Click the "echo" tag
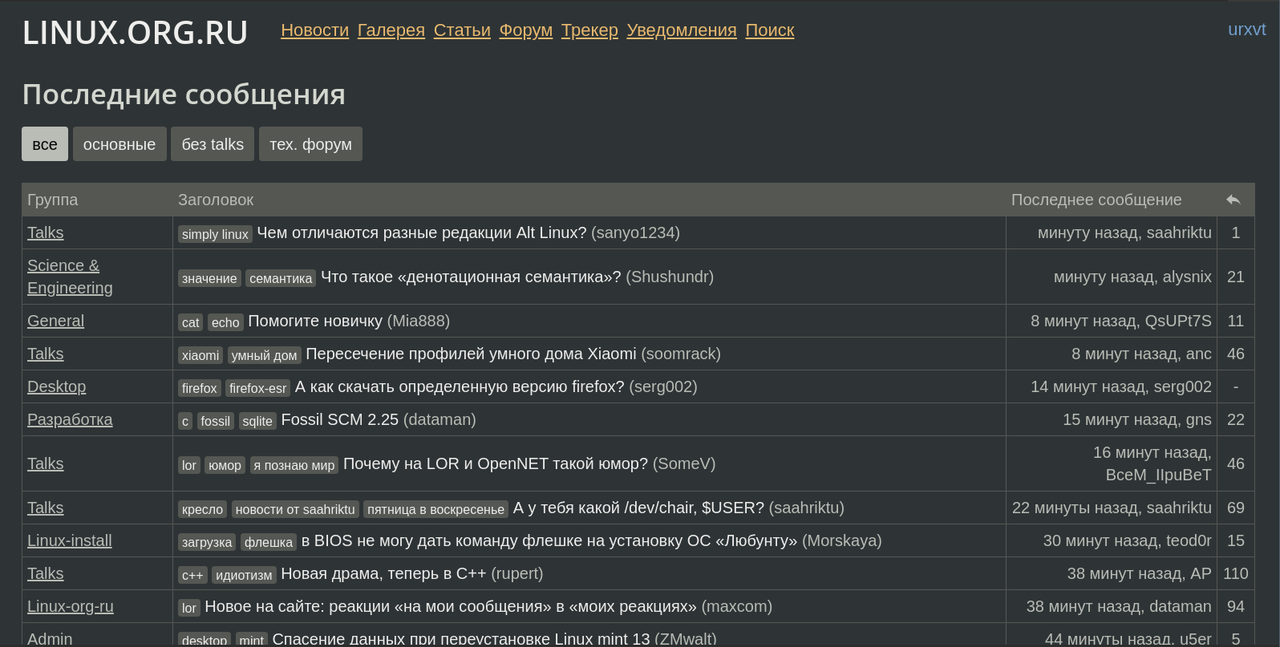 click(226, 322)
